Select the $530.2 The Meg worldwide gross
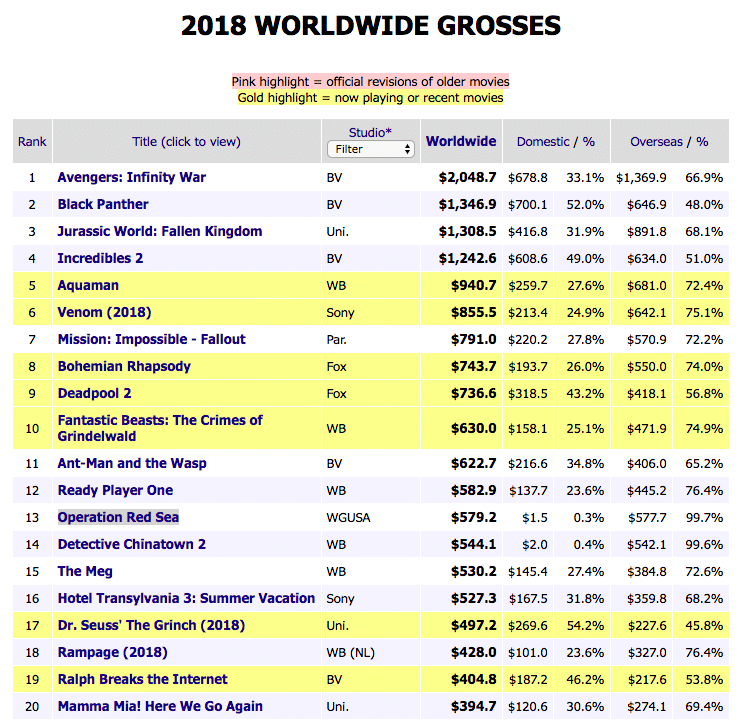The width and height of the screenshot is (738, 722). [x=473, y=571]
